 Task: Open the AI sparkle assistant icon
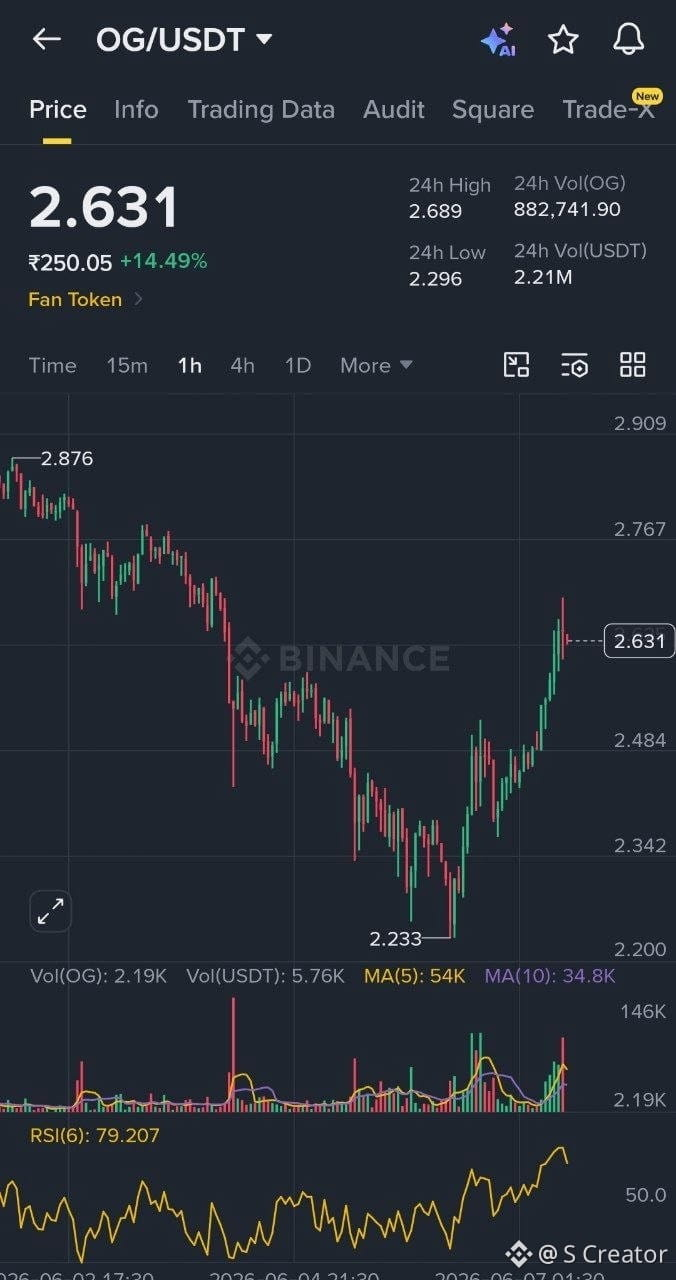(x=498, y=40)
